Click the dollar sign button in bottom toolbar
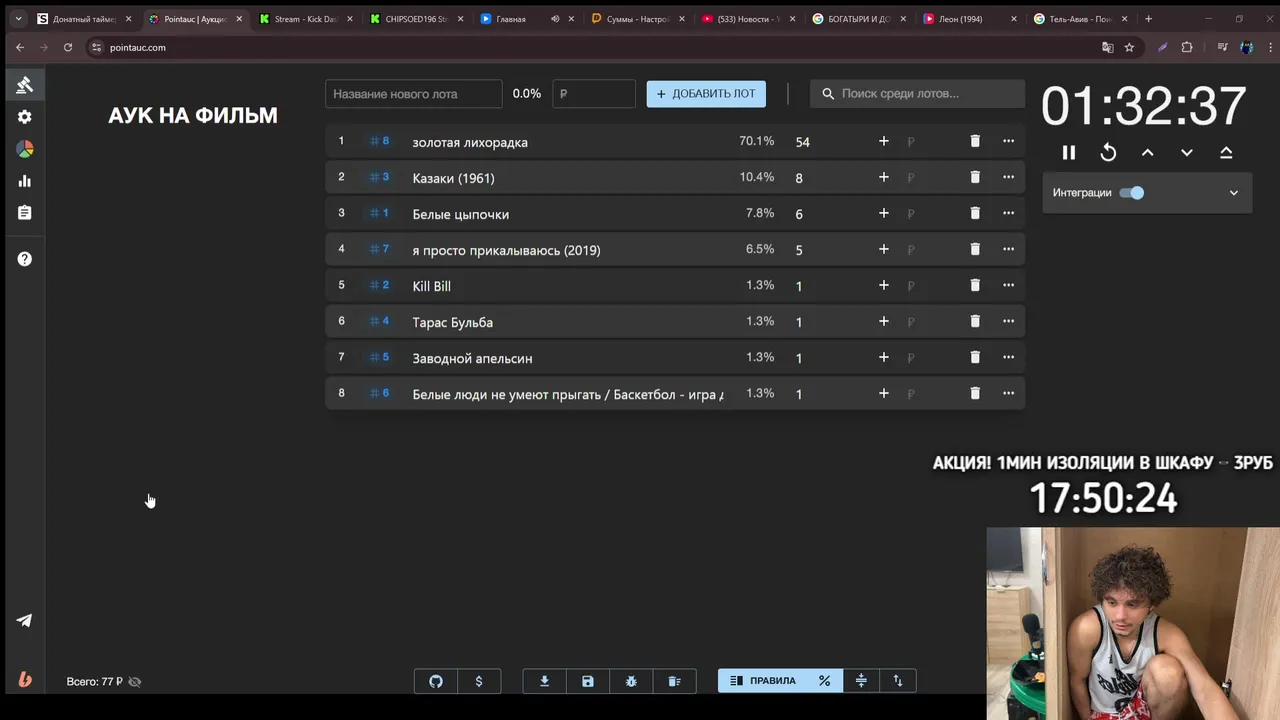 pyautogui.click(x=479, y=681)
